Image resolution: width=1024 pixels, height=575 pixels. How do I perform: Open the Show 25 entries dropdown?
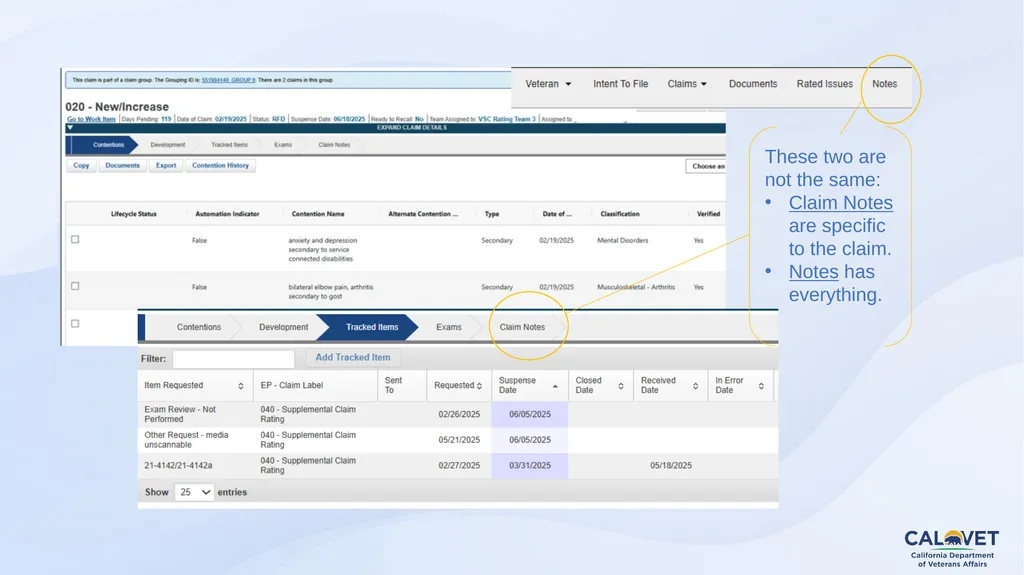pyautogui.click(x=194, y=492)
